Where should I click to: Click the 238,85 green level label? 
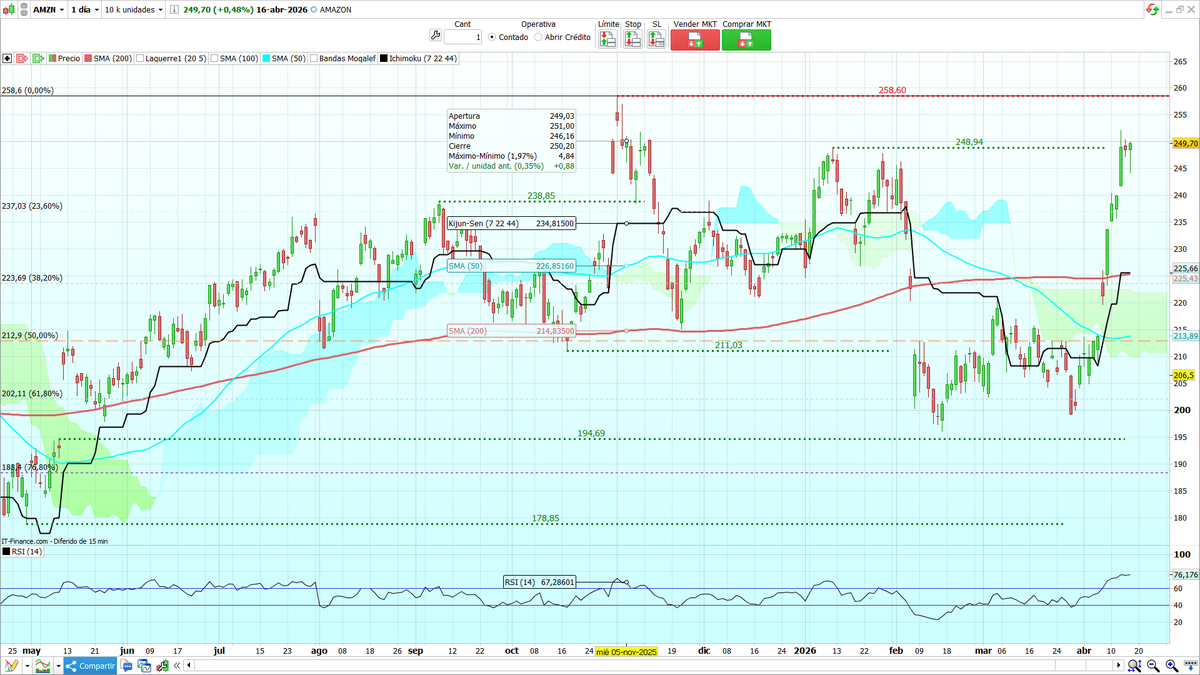(541, 196)
